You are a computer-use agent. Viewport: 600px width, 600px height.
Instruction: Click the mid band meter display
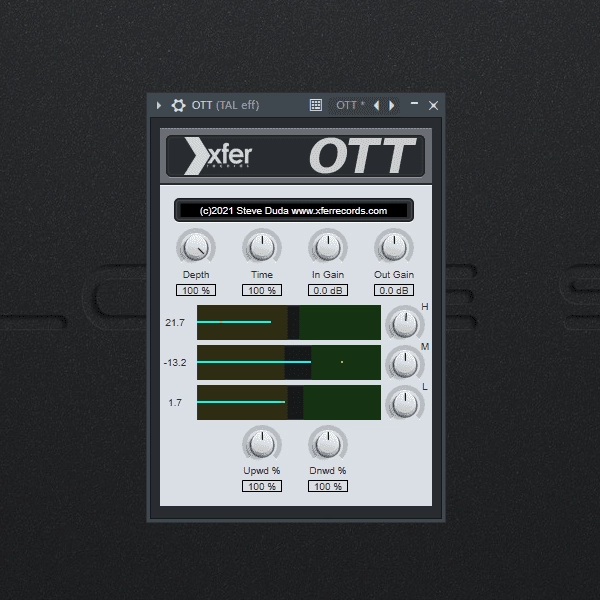tap(289, 362)
